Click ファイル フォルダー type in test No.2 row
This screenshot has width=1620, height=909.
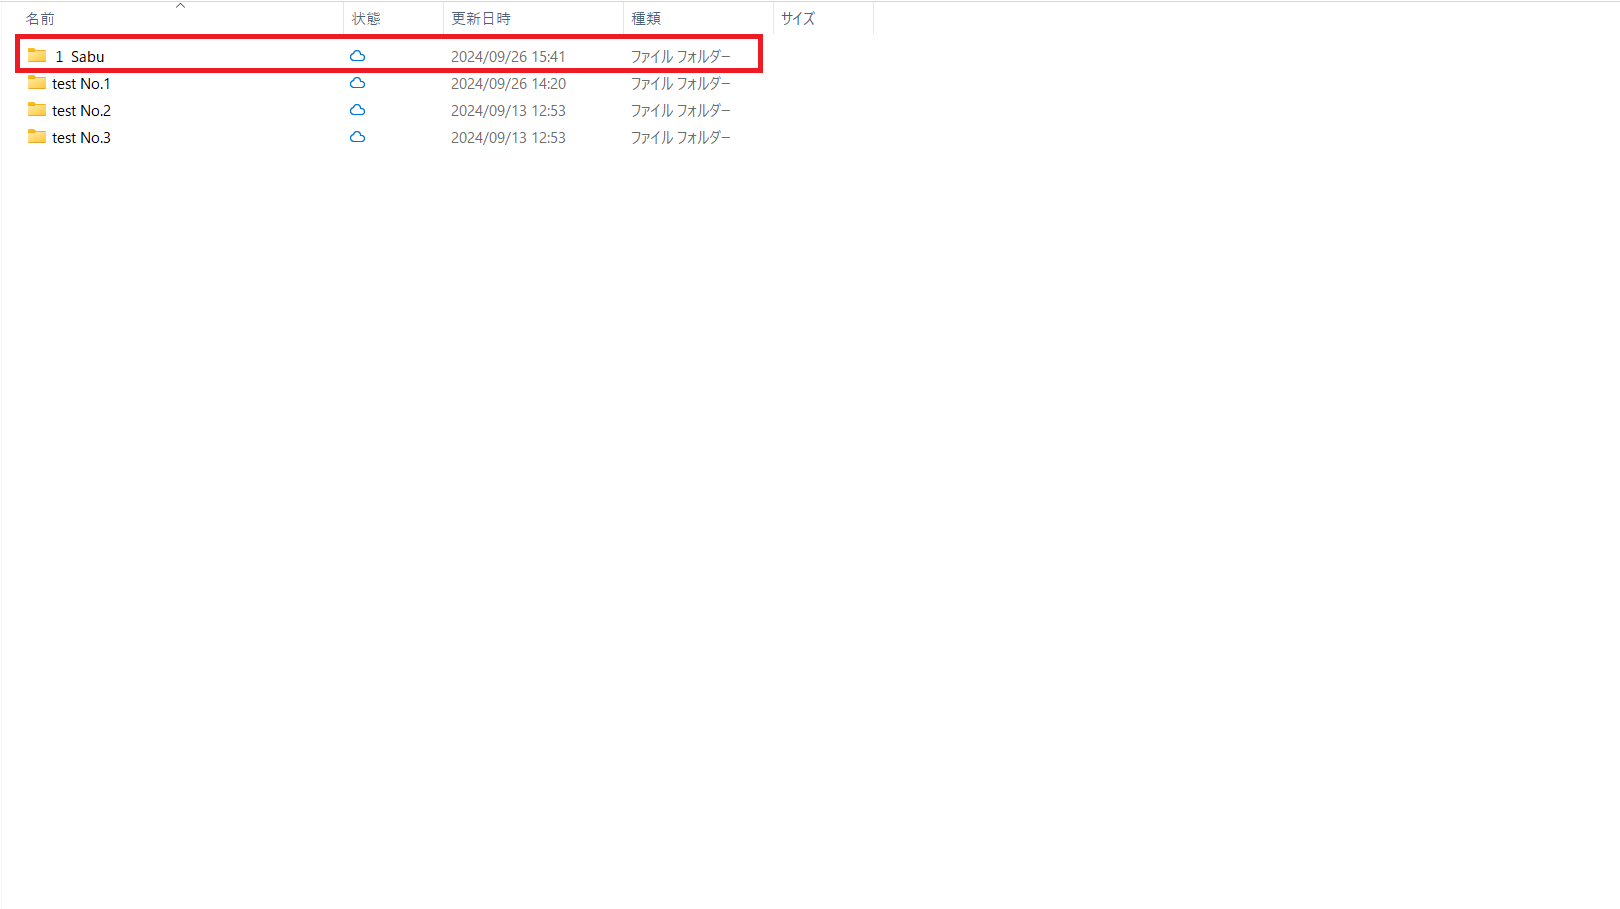681,110
